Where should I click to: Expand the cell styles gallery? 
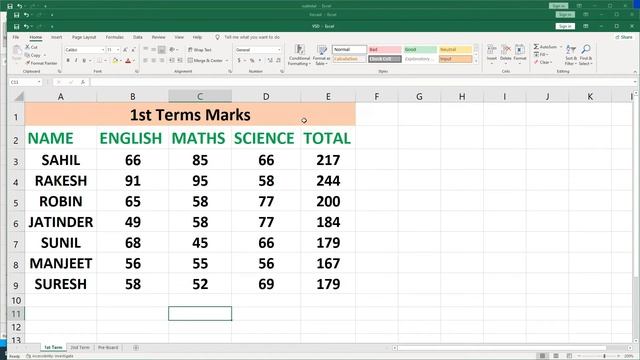point(476,61)
